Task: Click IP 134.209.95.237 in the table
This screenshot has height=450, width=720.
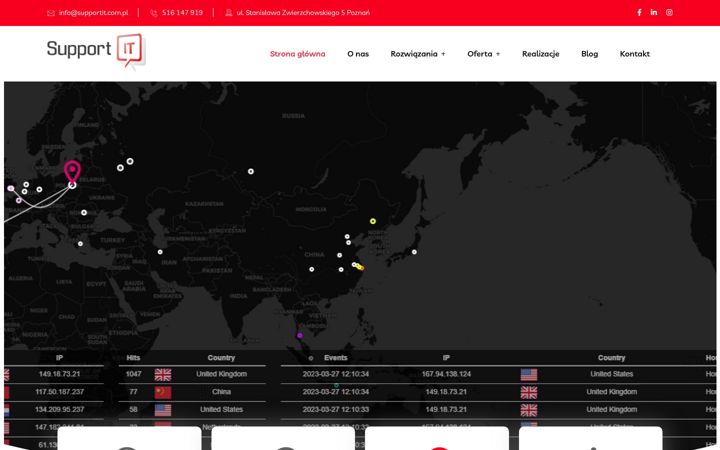Action: tap(59, 410)
